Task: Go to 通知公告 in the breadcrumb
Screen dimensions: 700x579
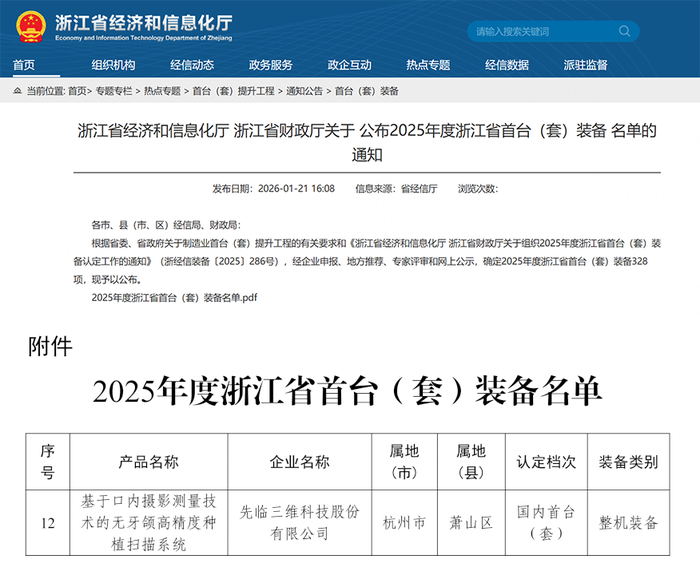Action: (304, 91)
